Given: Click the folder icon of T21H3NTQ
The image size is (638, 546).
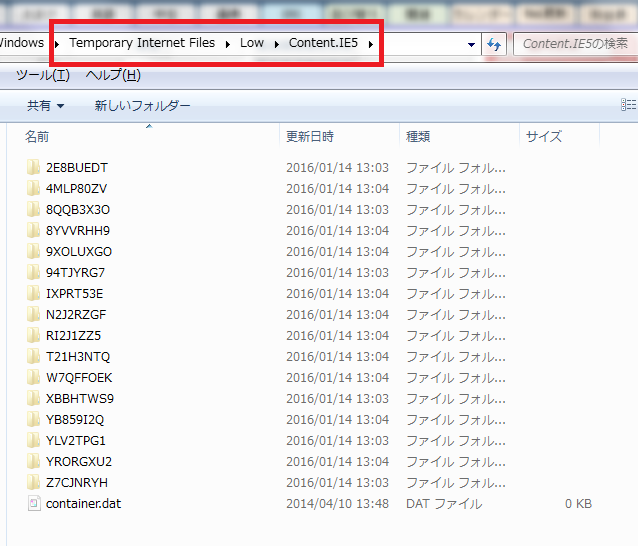Looking at the screenshot, I should pyautogui.click(x=33, y=356).
